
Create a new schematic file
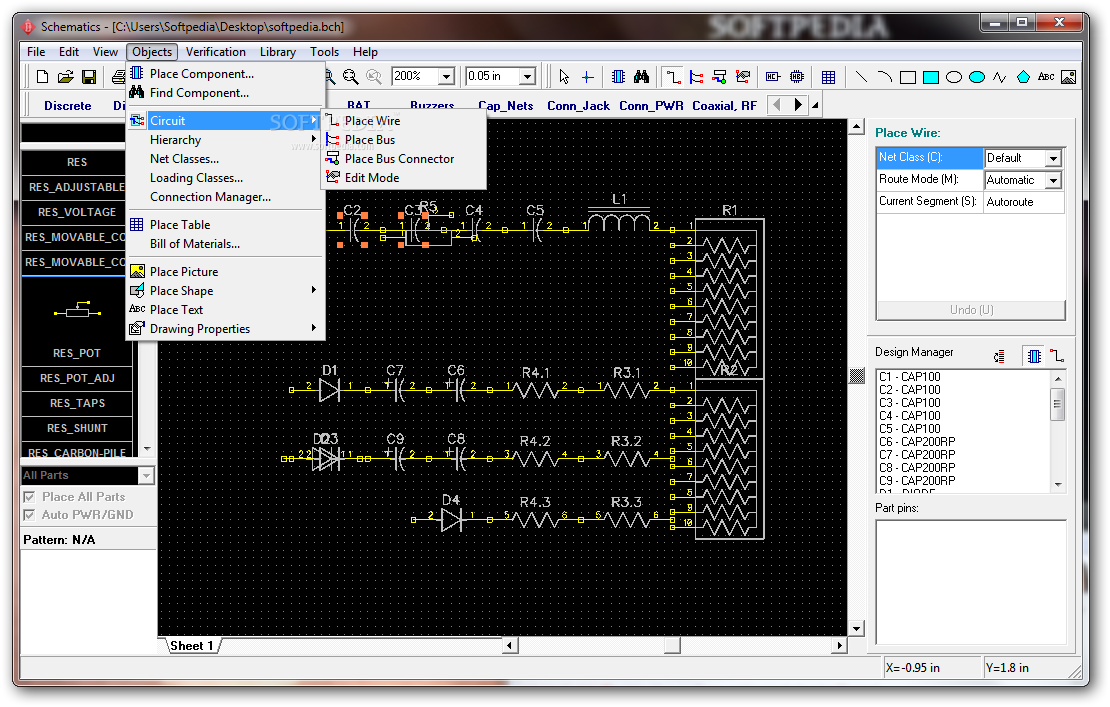[42, 76]
